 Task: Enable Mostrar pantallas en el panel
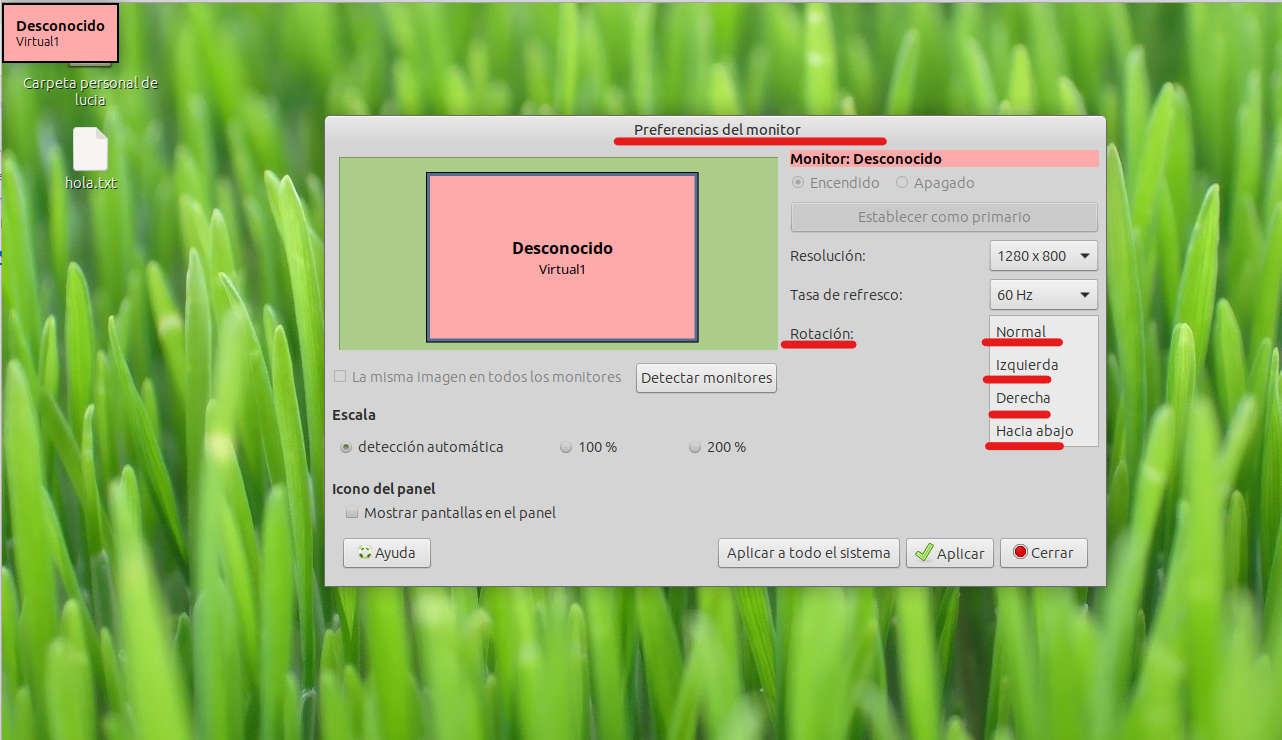pos(352,513)
